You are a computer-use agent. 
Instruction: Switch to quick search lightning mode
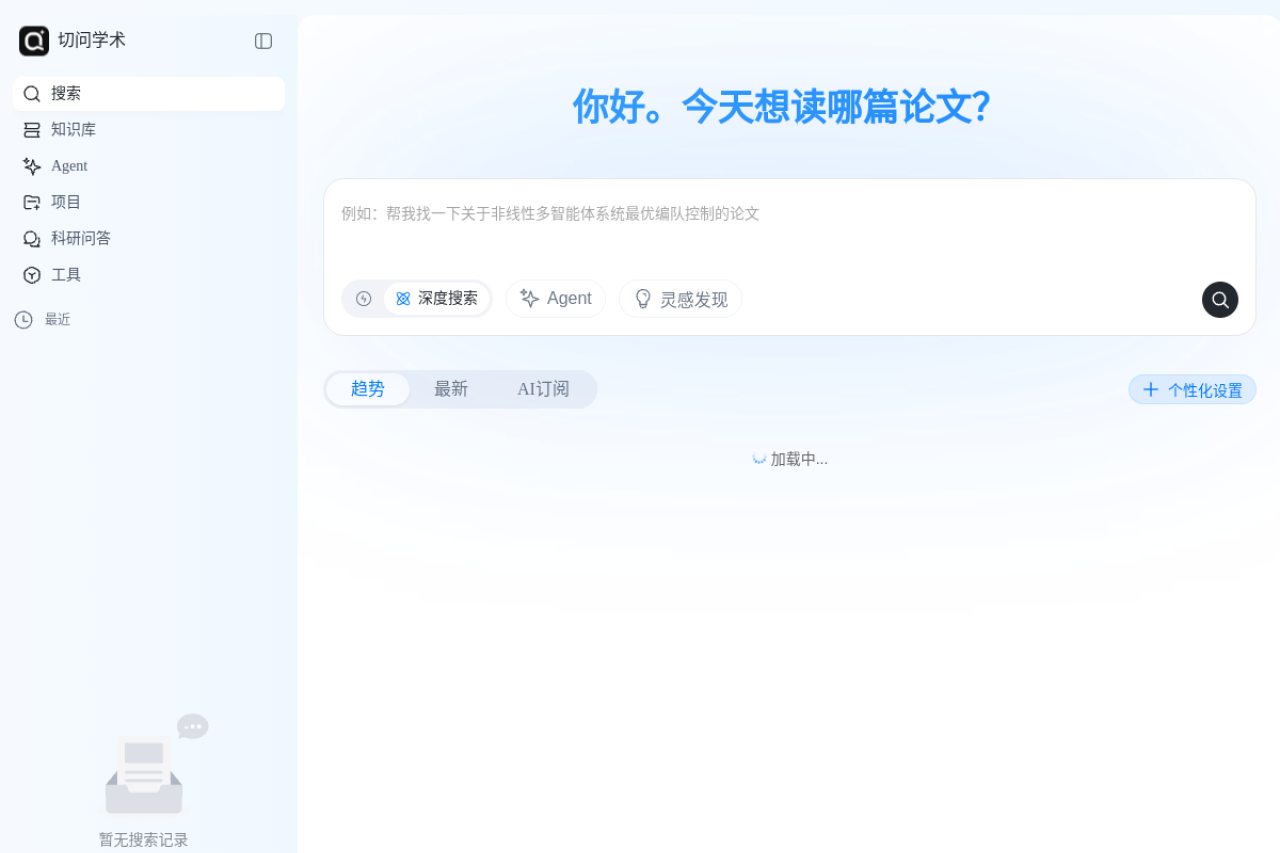pos(364,299)
